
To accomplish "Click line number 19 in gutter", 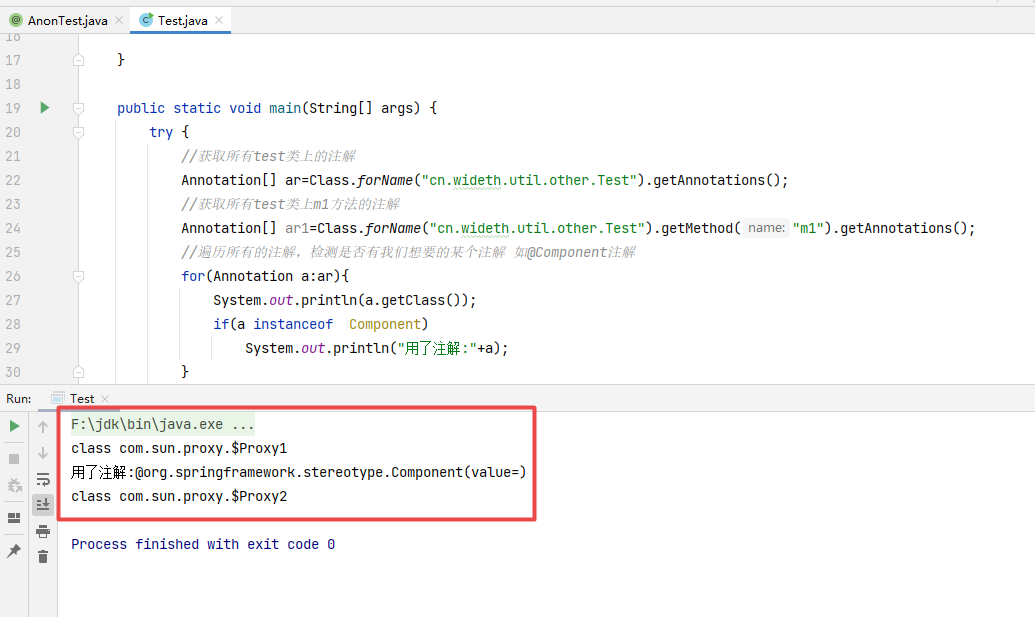I will tap(13, 108).
